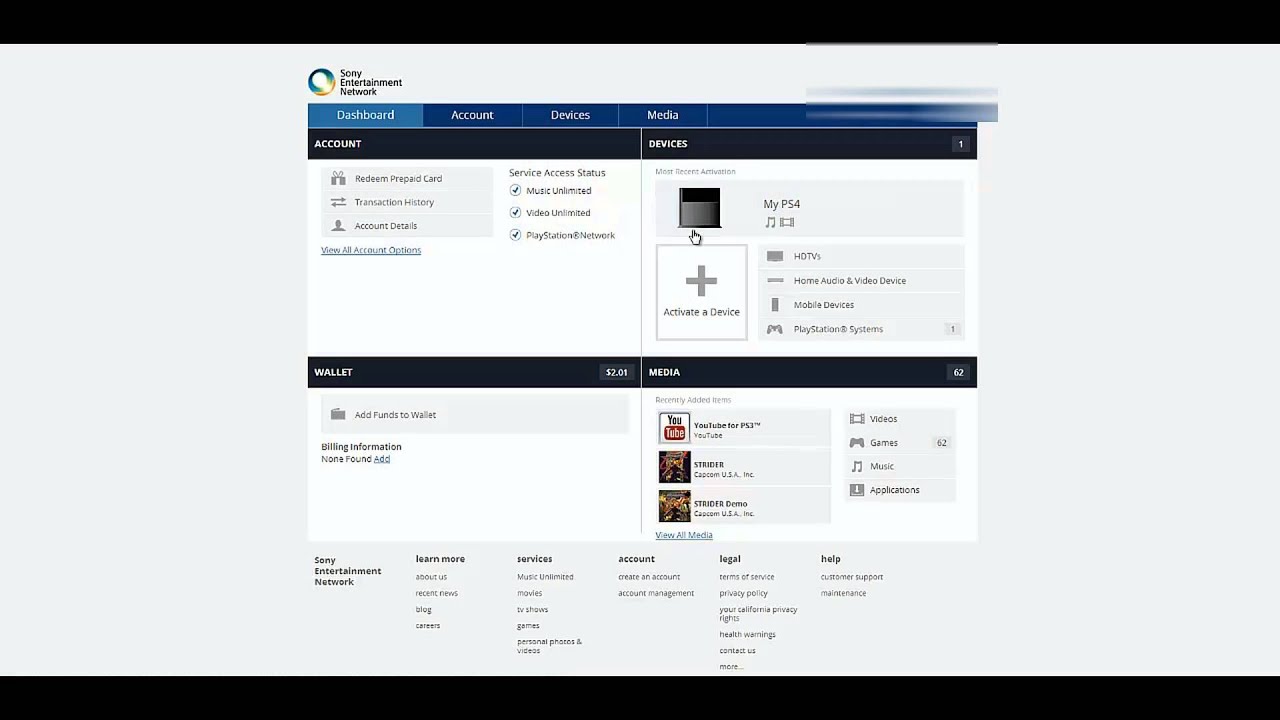The image size is (1280, 720).
Task: Click the Sony Entertainment Network logo
Action: pos(355,82)
